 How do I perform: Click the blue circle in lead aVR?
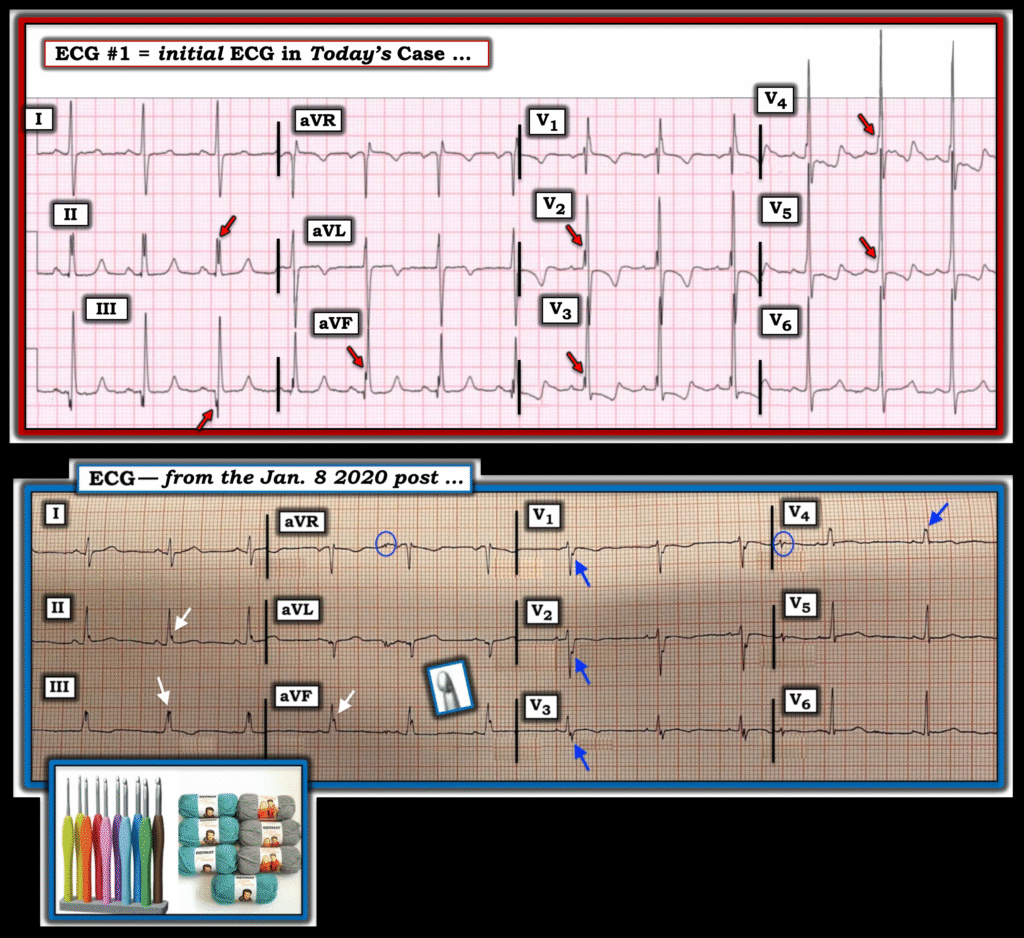[386, 543]
